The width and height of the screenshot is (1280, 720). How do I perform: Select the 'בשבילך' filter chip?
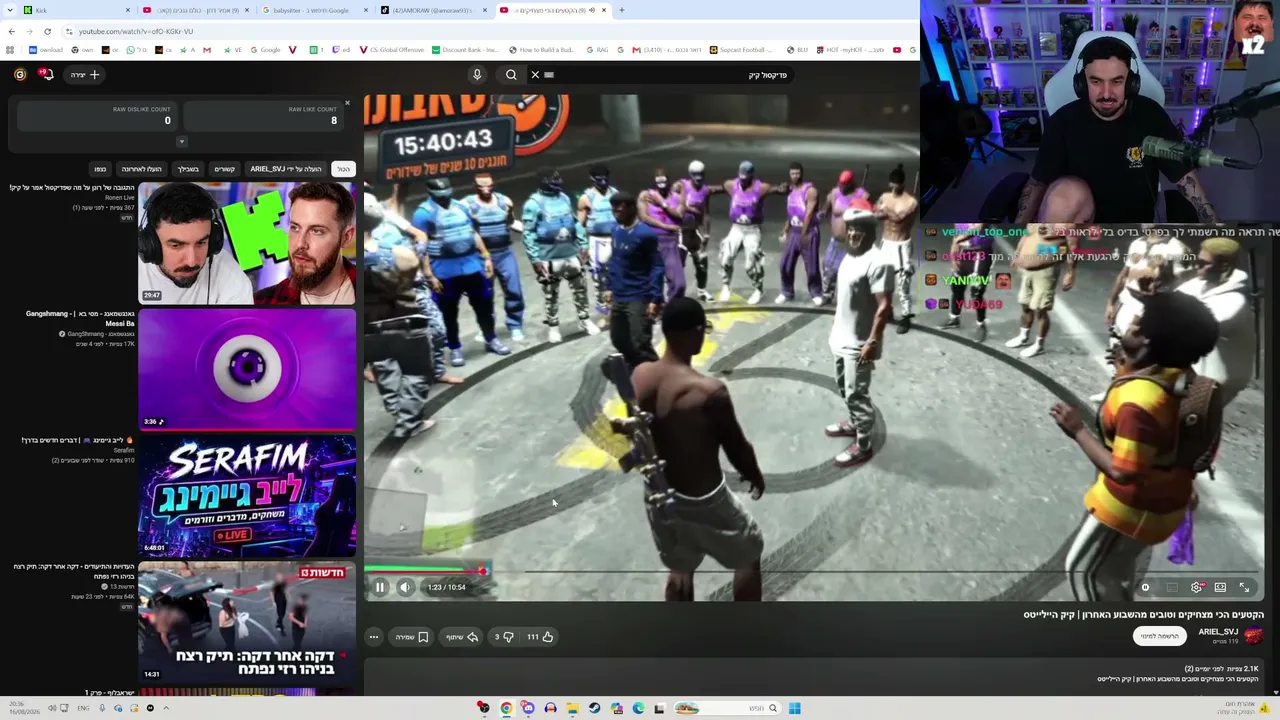tap(188, 169)
